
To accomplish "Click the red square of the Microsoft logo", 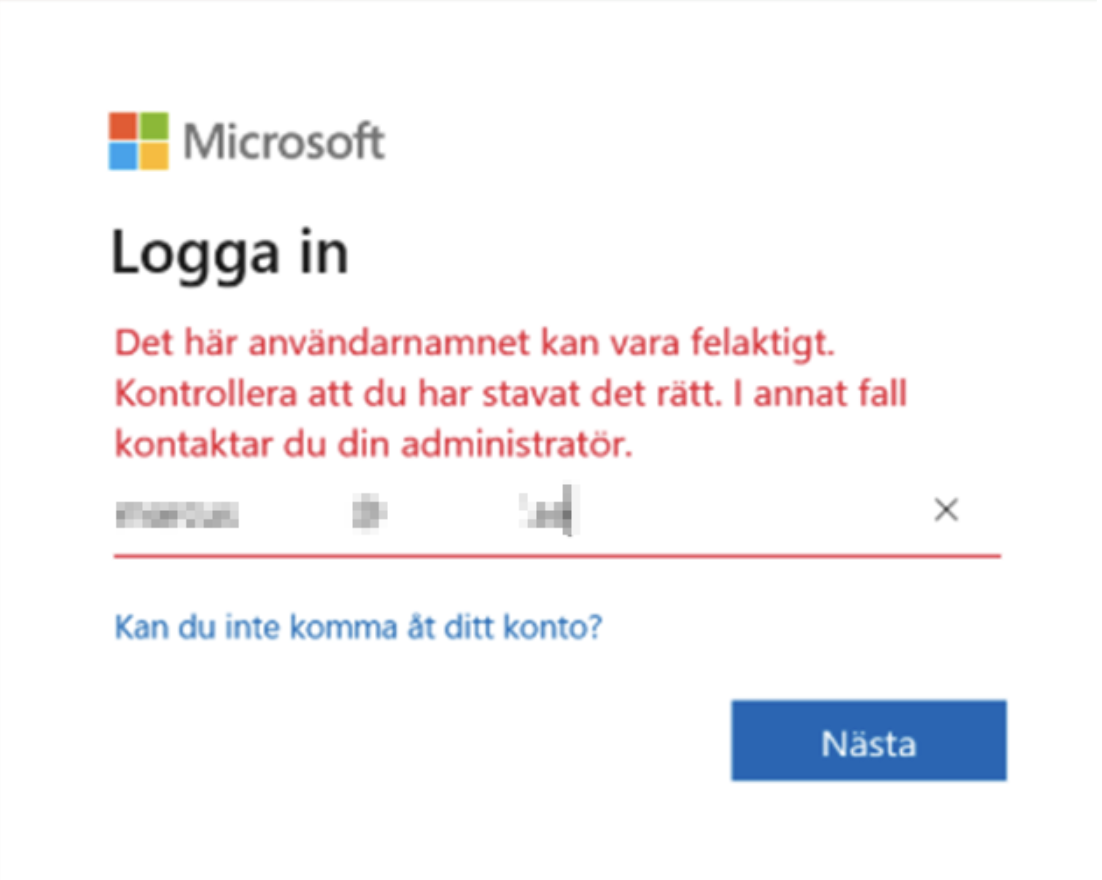I will pos(123,126).
